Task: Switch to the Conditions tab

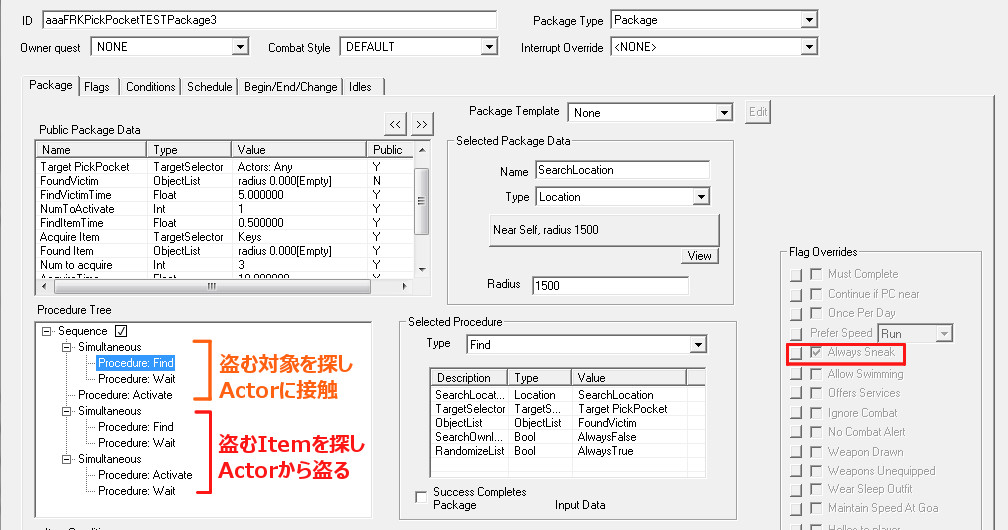Action: [x=150, y=87]
